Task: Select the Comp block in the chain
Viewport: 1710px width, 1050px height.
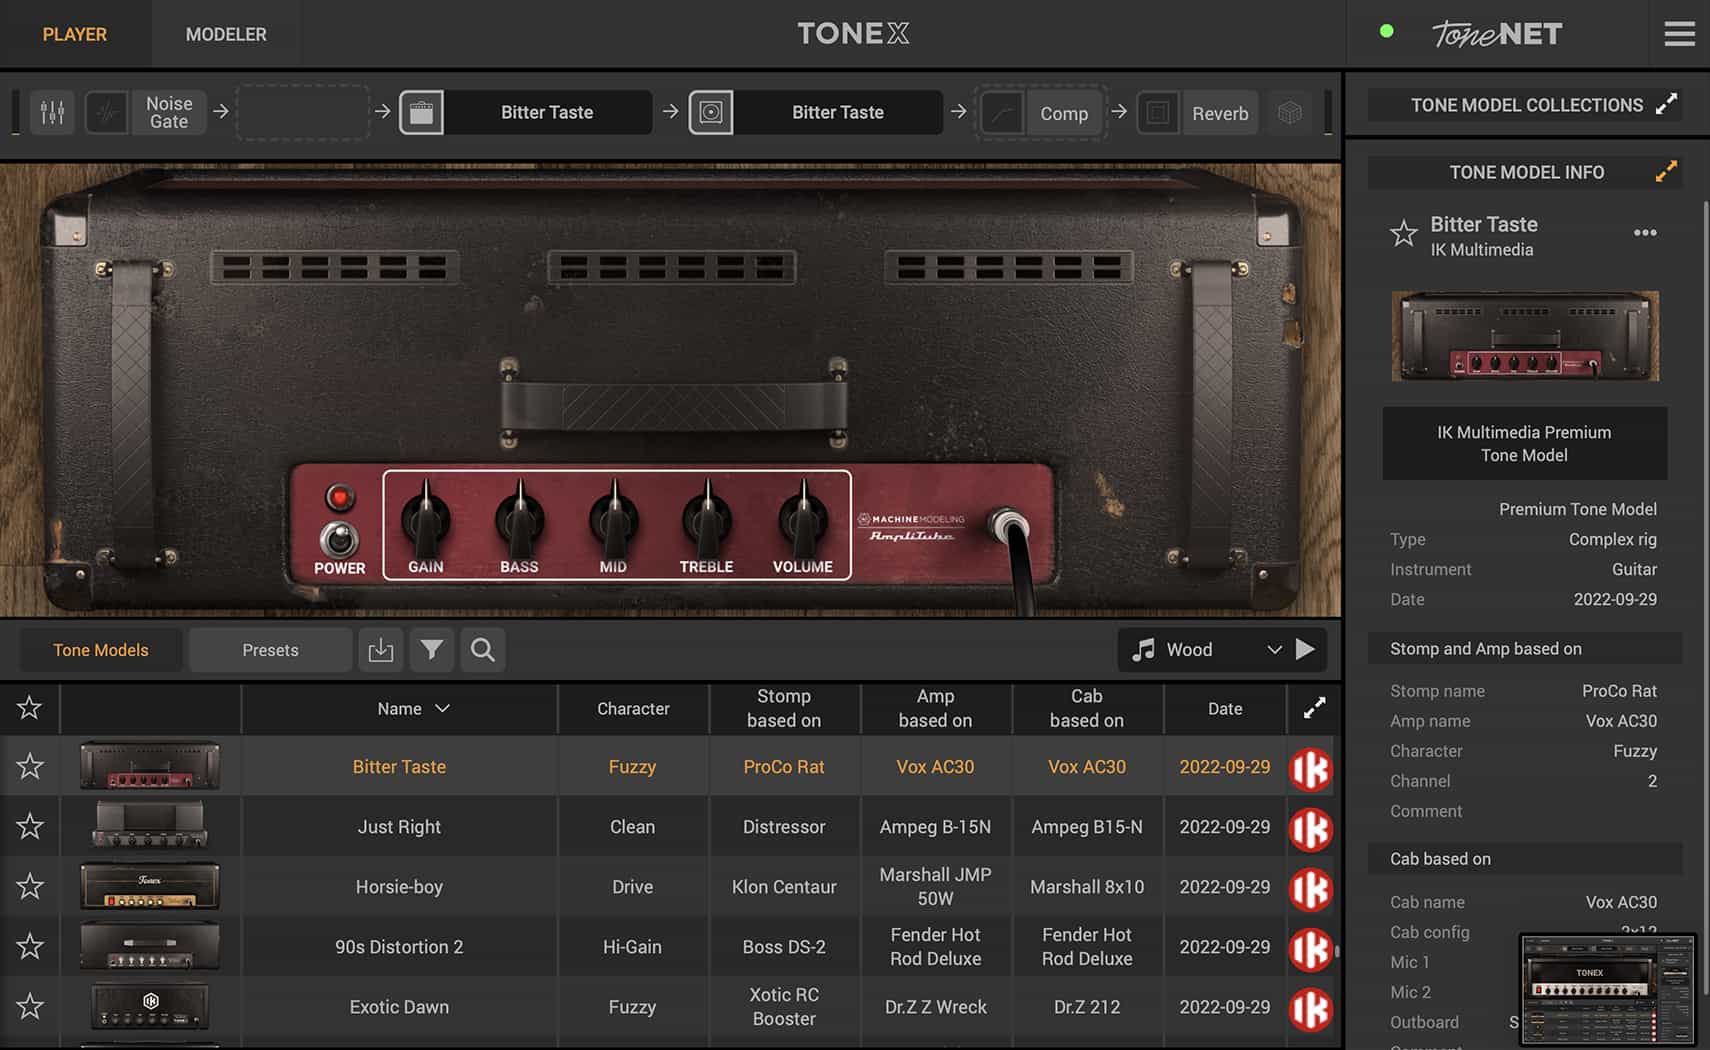Action: coord(1063,113)
